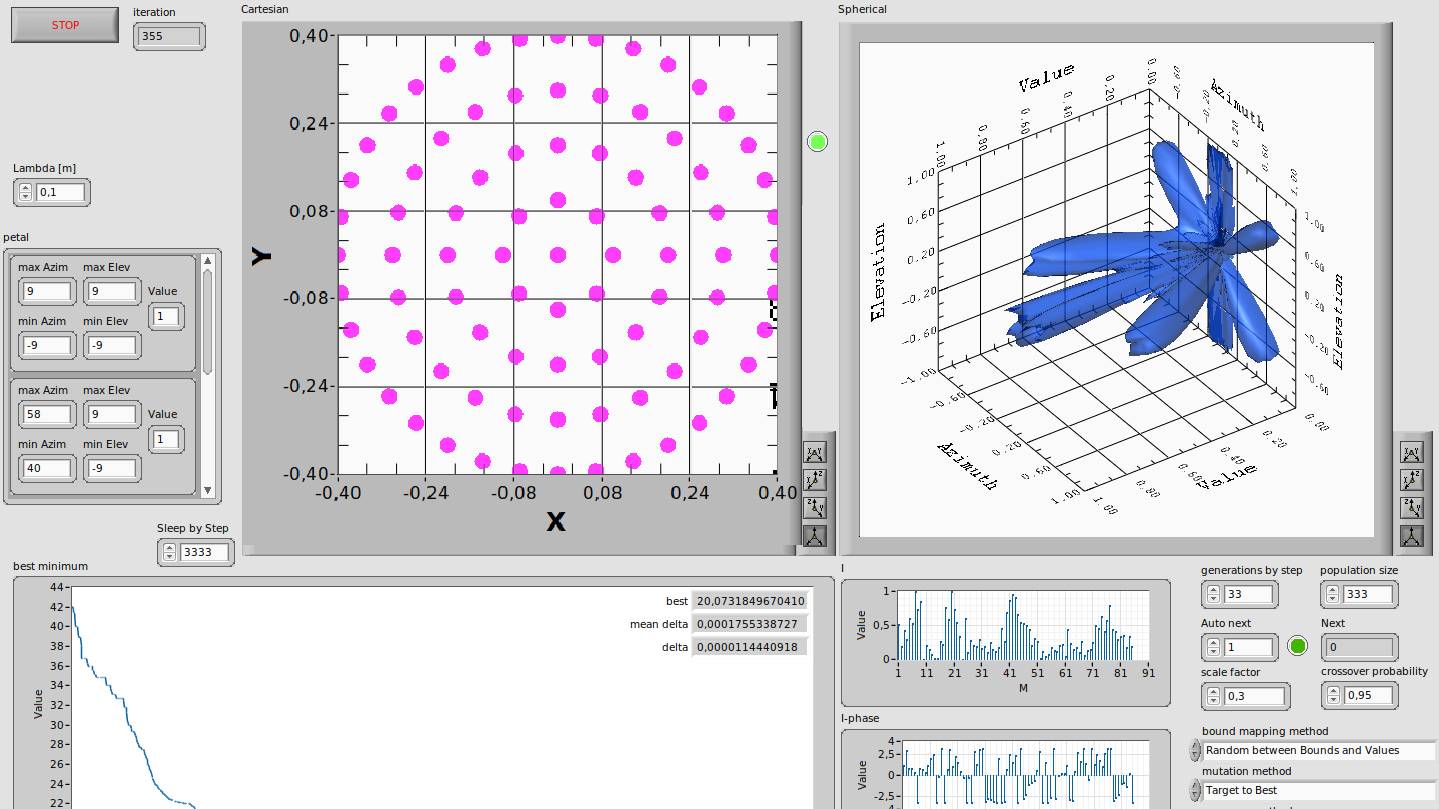This screenshot has height=809, width=1439.
Task: Click generations by step field showing 33
Action: tap(1248, 594)
